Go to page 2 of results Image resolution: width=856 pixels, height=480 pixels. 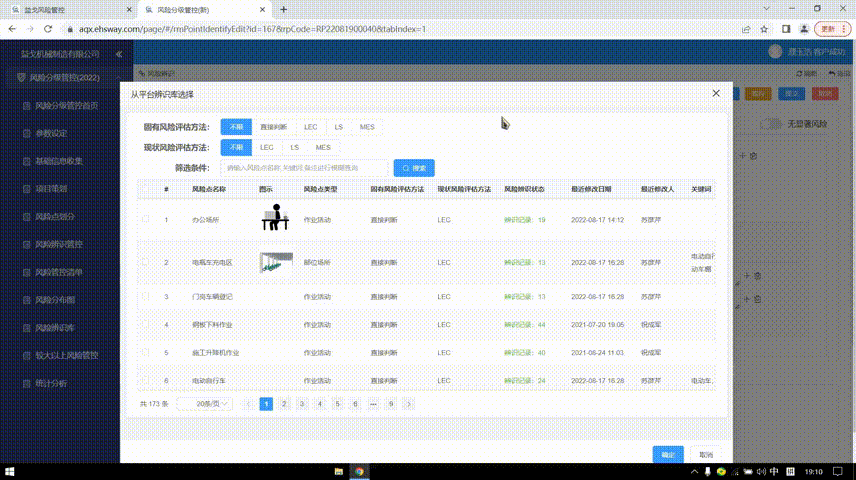[x=284, y=404]
